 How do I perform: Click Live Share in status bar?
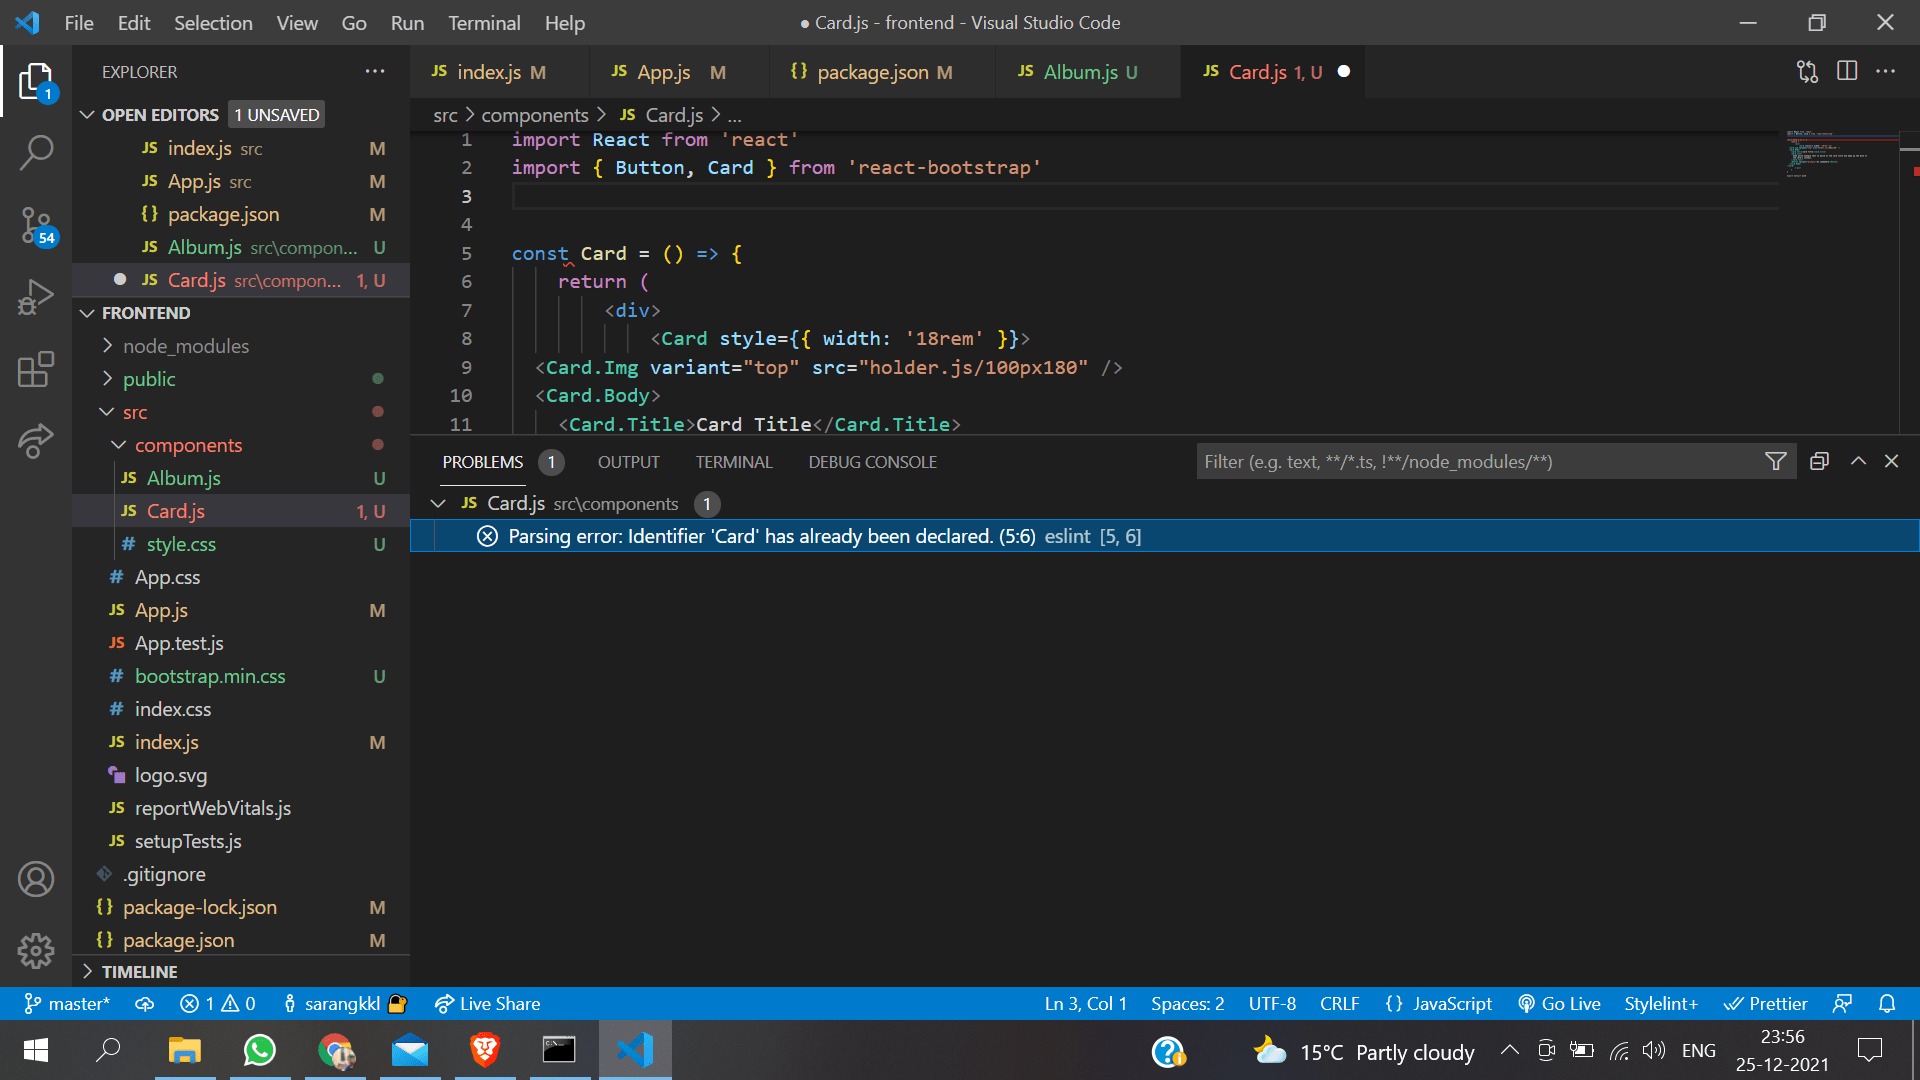[x=488, y=1003]
